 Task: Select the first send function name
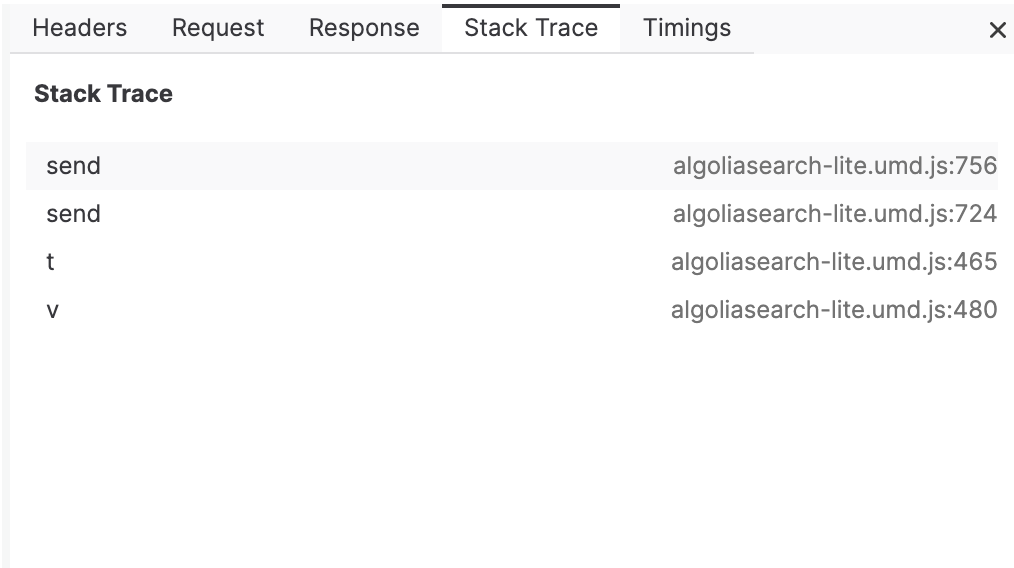(74, 166)
